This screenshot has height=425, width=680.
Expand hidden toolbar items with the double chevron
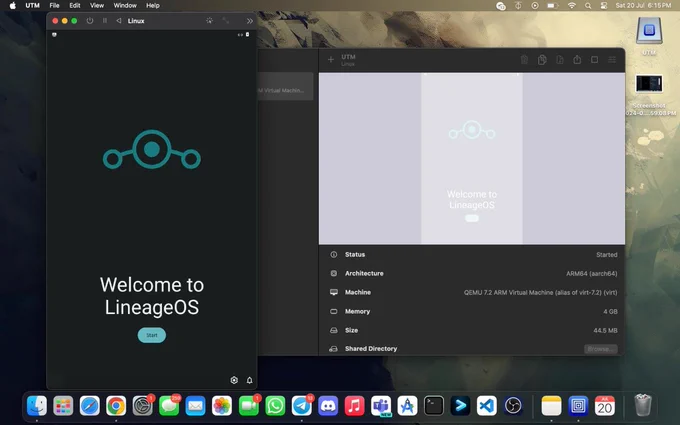[x=250, y=21]
